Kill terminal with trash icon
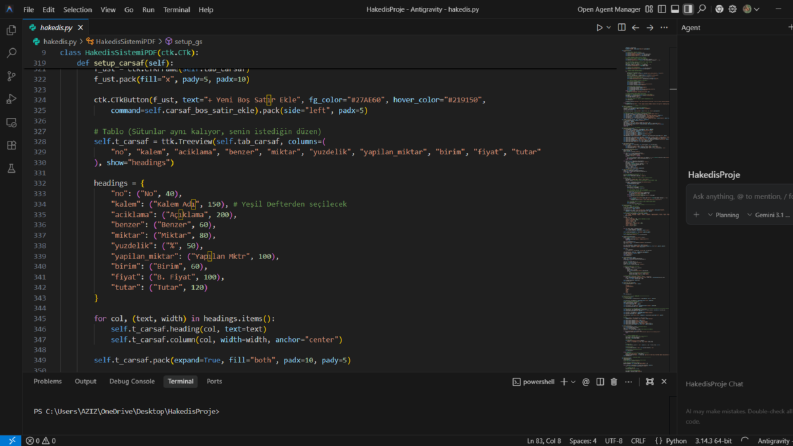The image size is (793, 446). click(x=614, y=382)
